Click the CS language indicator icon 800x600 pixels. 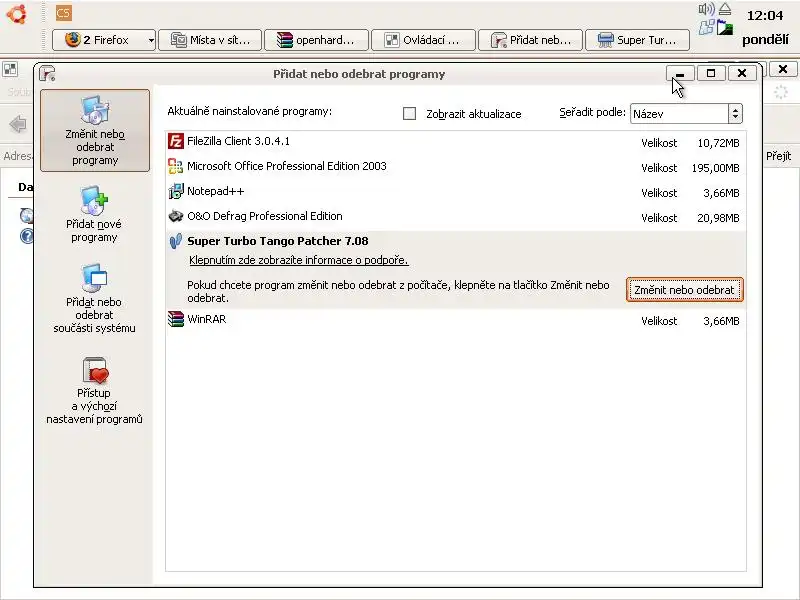(x=64, y=13)
